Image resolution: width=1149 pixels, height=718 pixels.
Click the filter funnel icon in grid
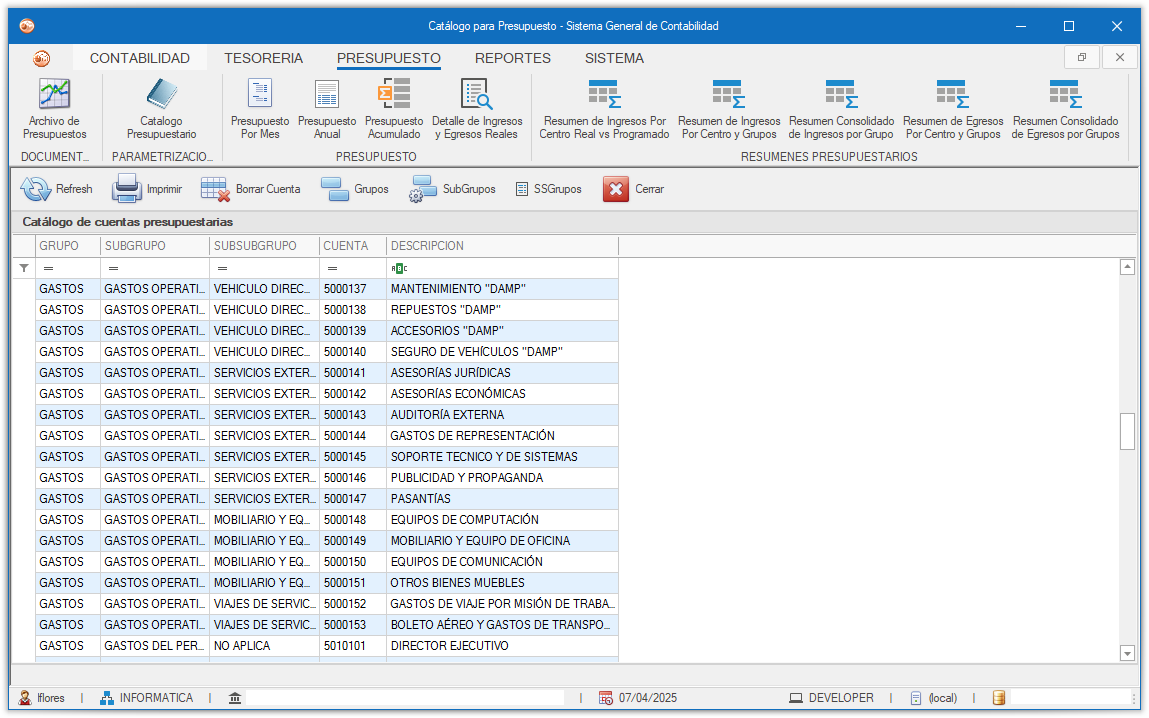pos(24,268)
